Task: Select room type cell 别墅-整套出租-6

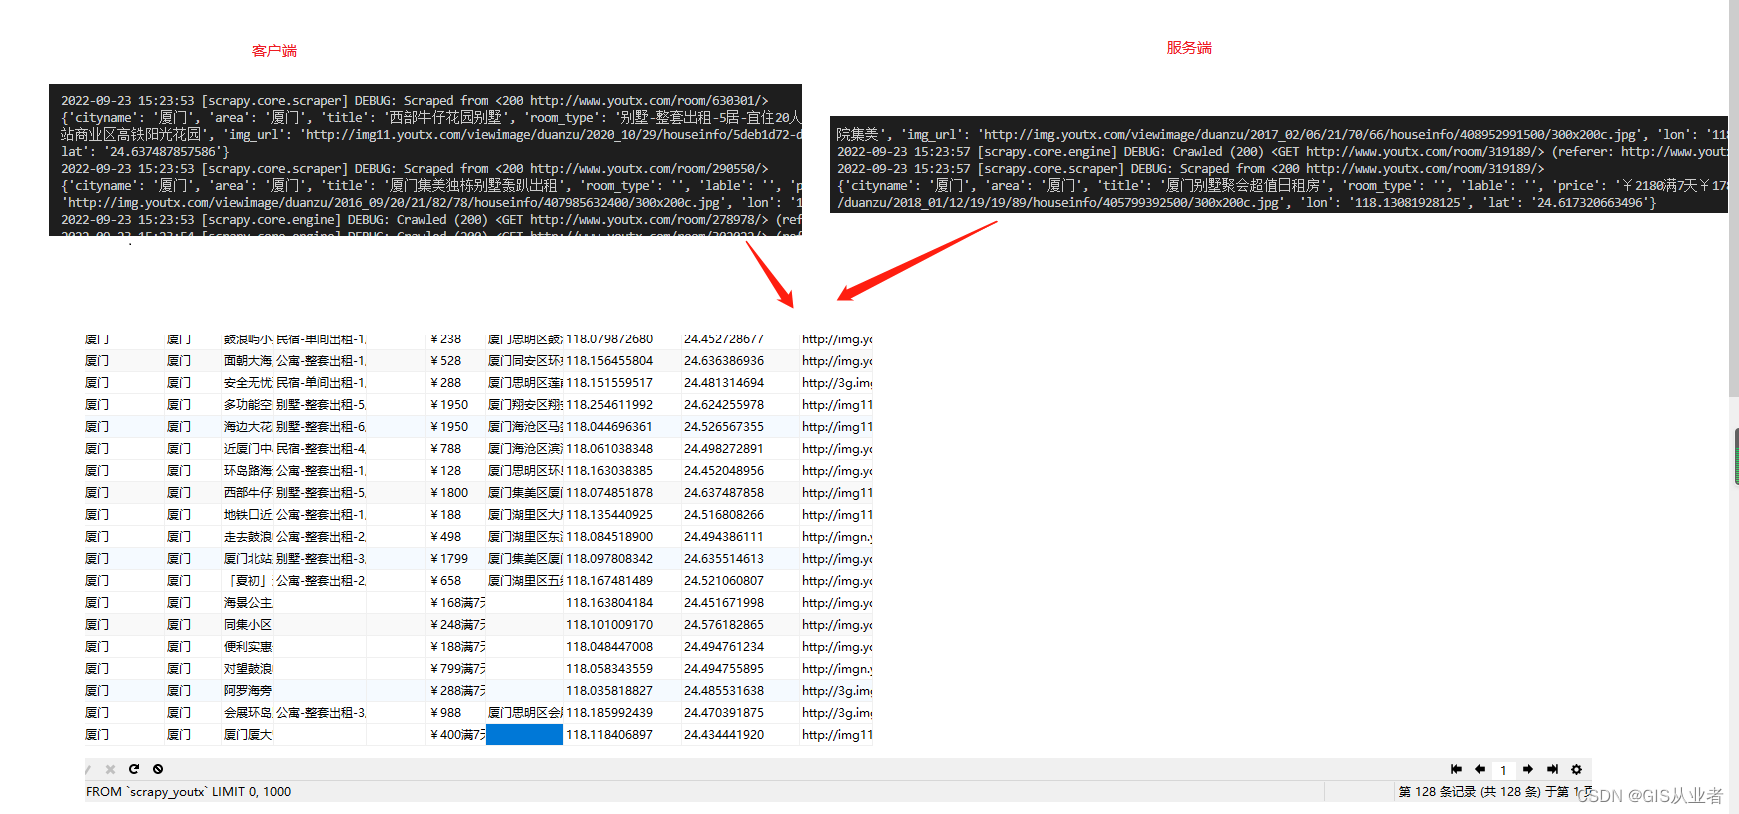Action: pyautogui.click(x=321, y=427)
